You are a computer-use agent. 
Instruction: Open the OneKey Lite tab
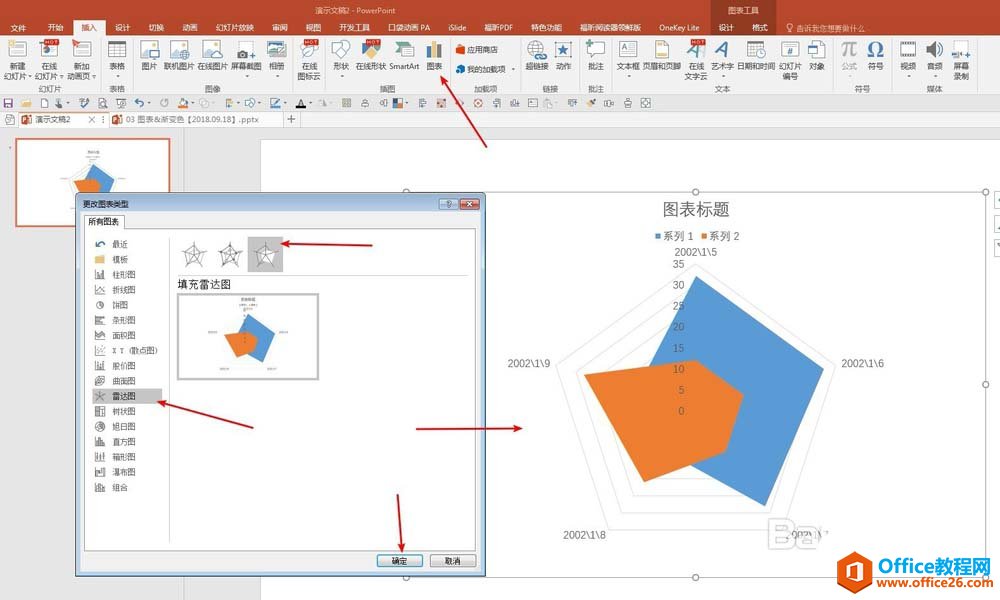[679, 27]
